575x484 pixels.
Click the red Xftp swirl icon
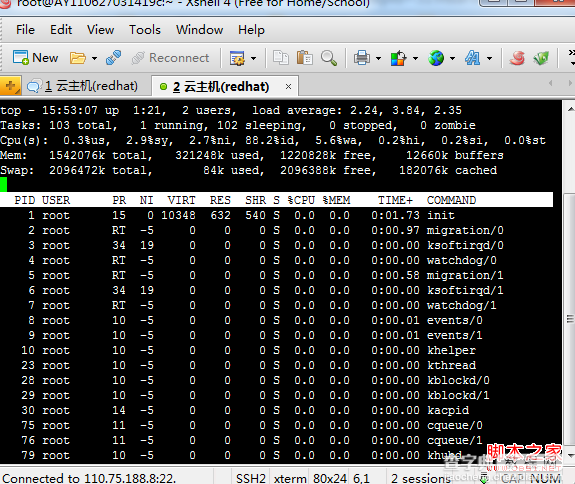(517, 58)
